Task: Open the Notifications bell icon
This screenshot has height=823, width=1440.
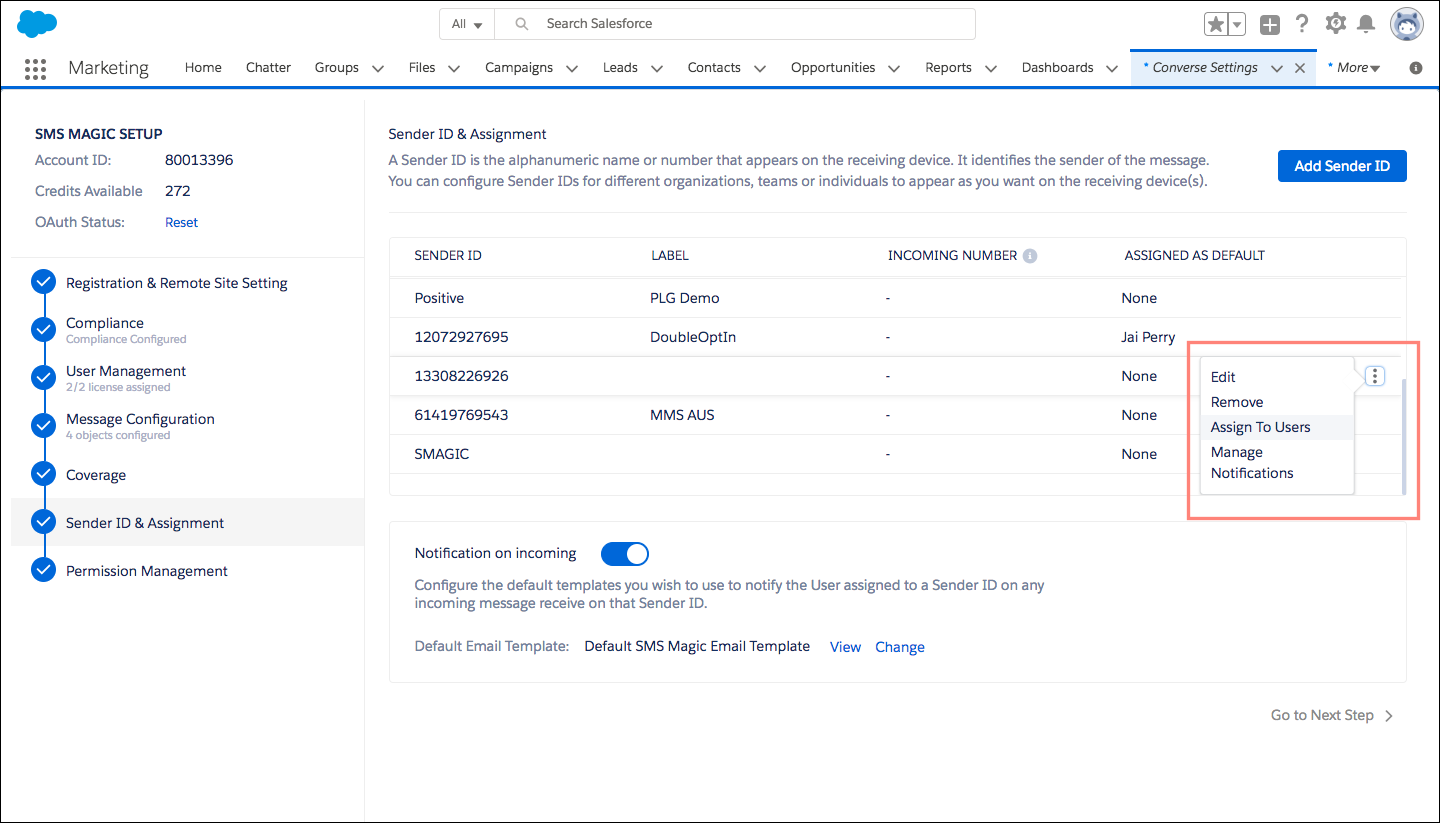Action: 1367,24
